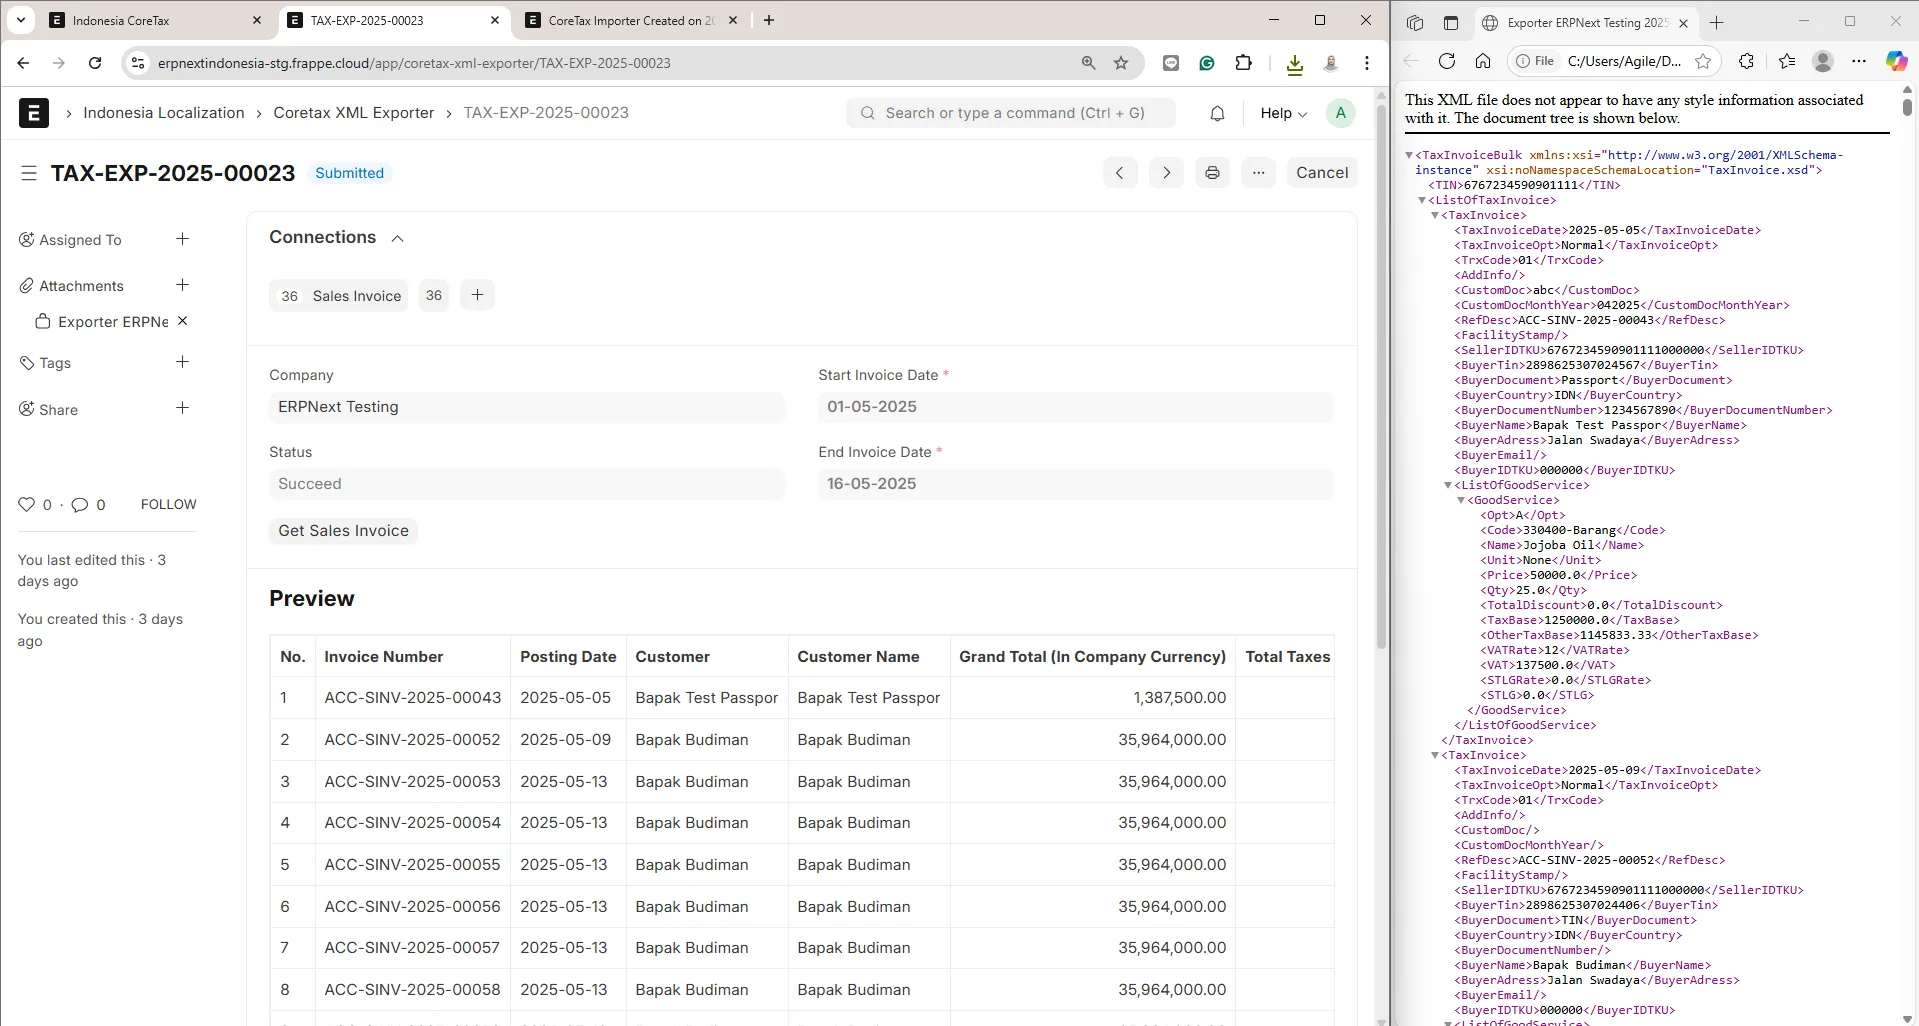
Task: Click Sales Invoice count badge 36
Action: 433,295
